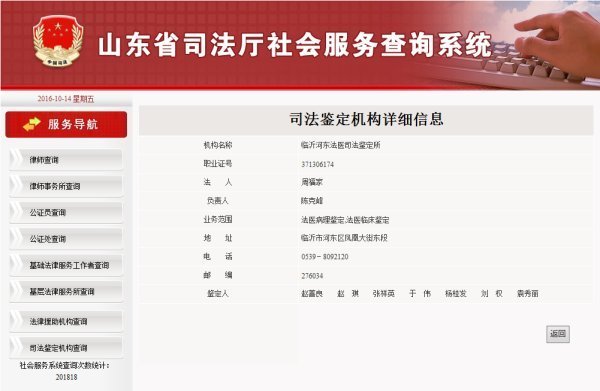Select appraiser name 张祥英

pos(383,294)
